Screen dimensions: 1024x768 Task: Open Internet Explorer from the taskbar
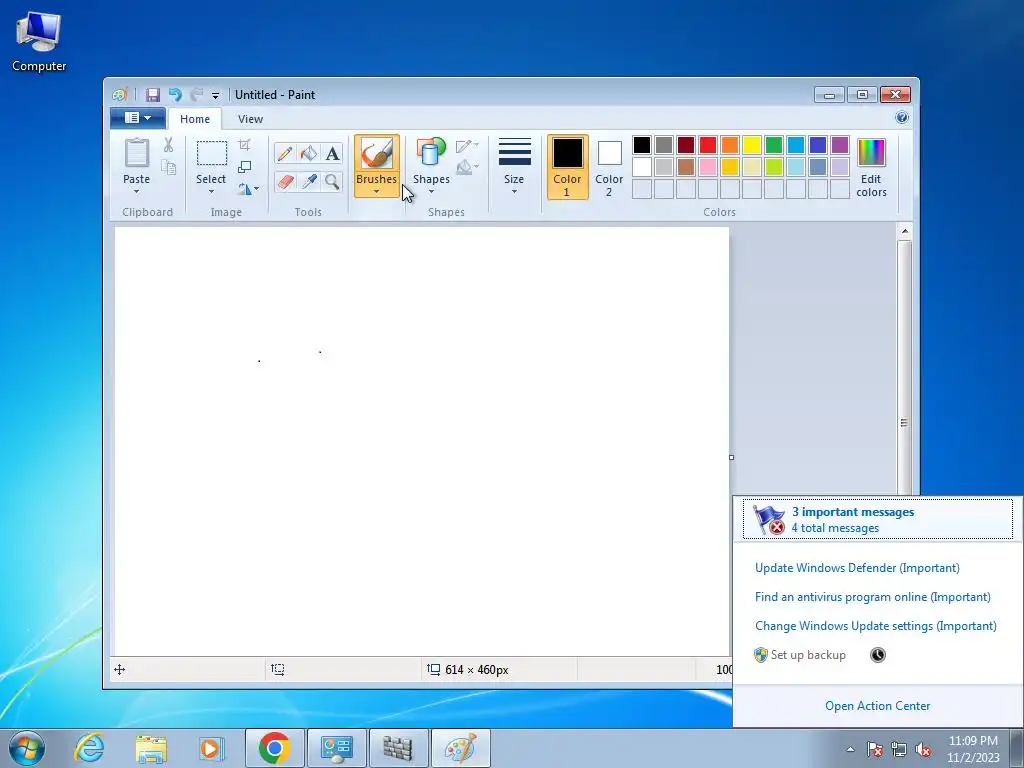coord(89,748)
